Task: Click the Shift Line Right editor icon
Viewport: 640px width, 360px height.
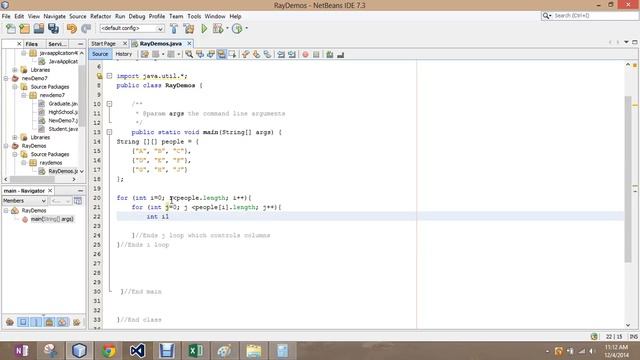Action: (292, 54)
